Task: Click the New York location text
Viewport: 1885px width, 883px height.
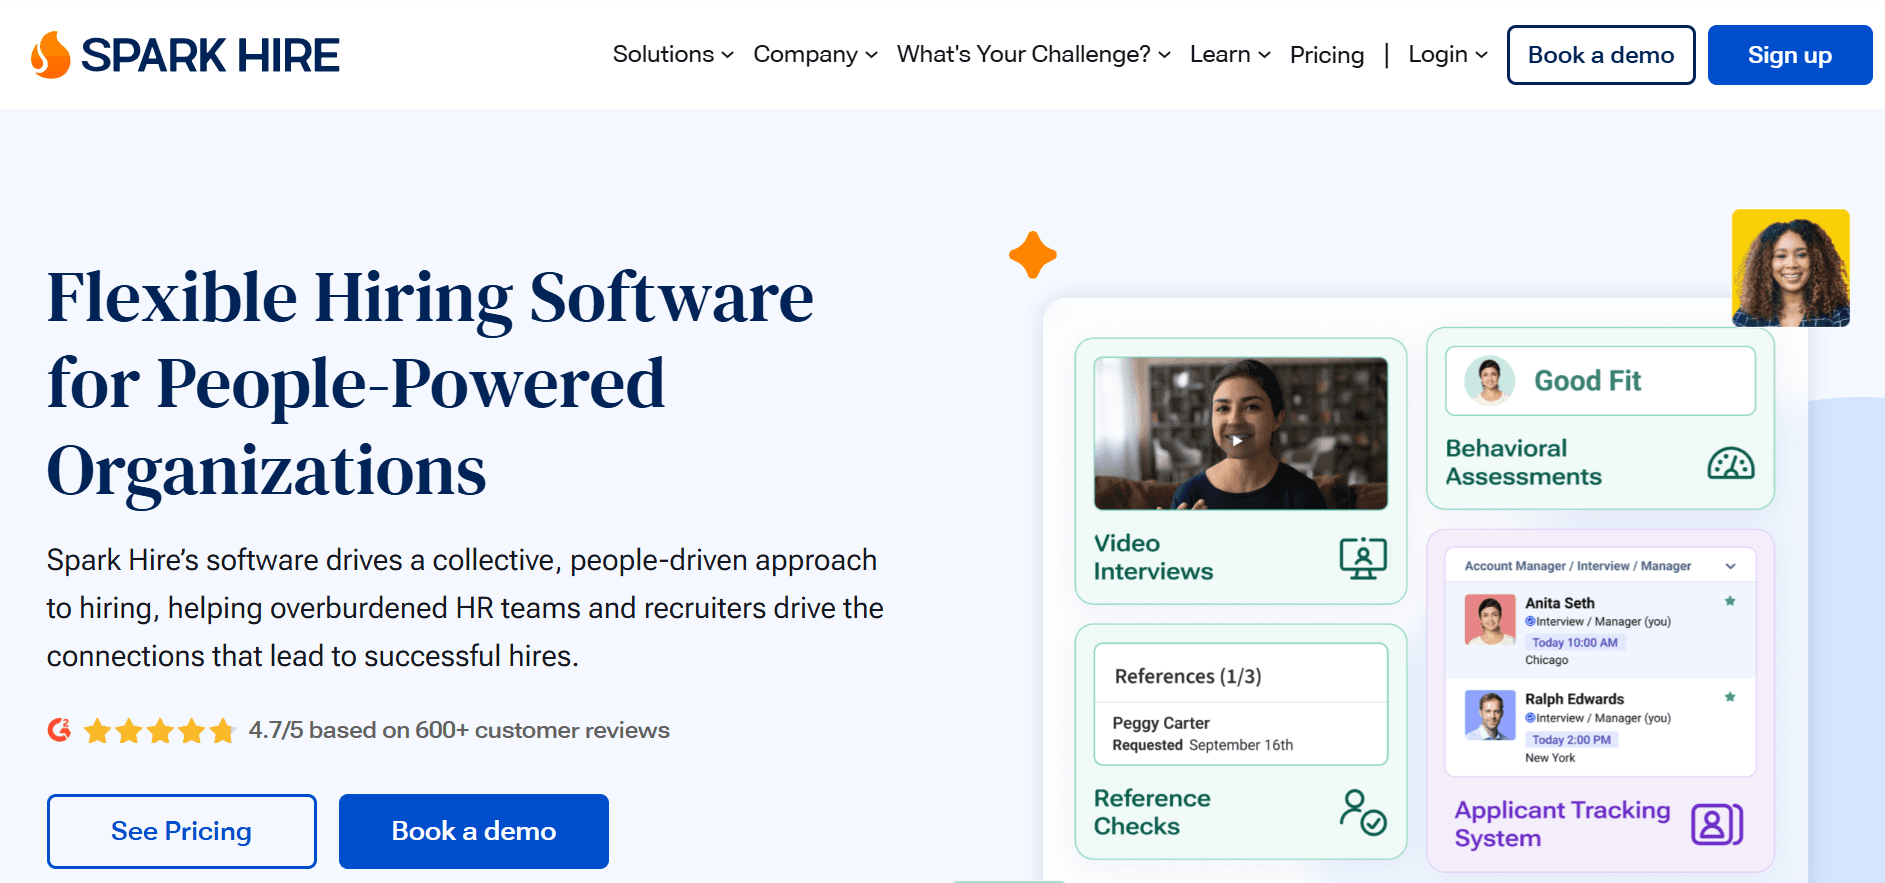Action: pyautogui.click(x=1550, y=758)
